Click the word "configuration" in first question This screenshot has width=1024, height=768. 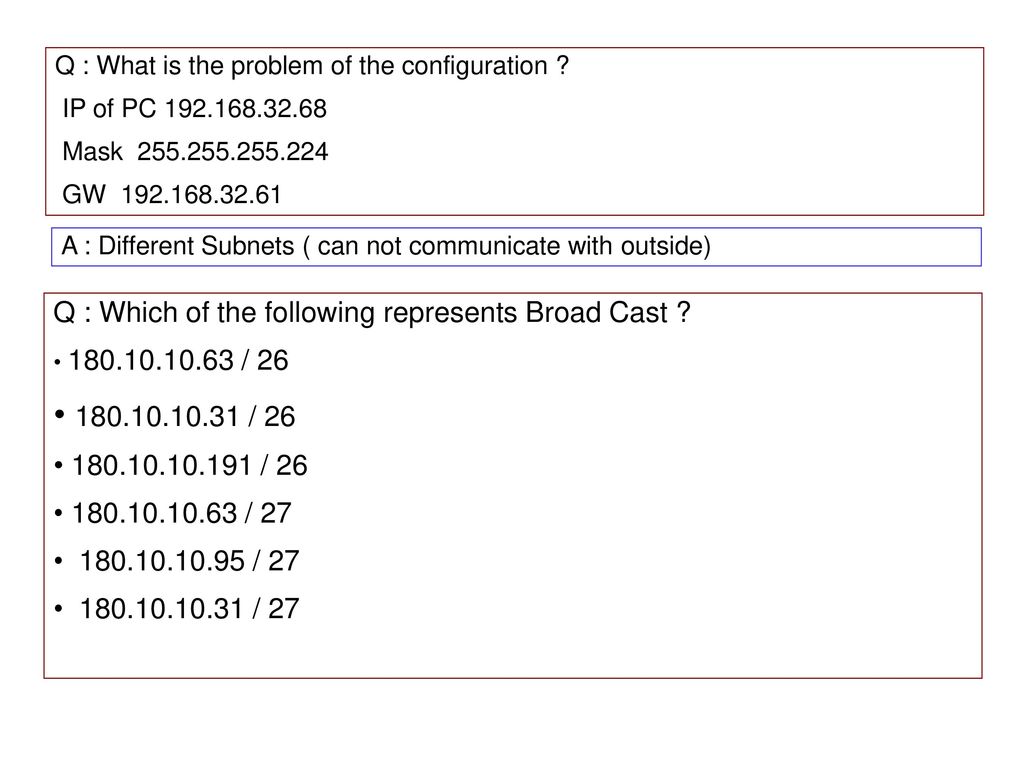tap(475, 66)
